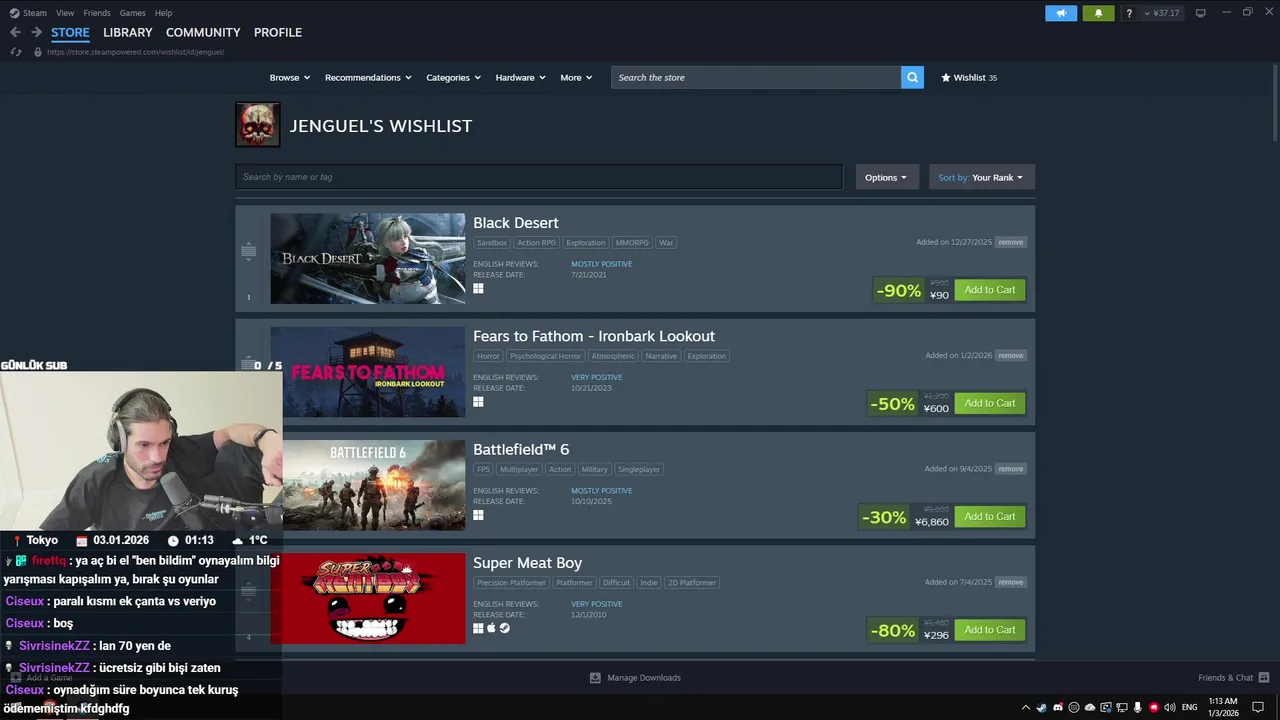Click the MMORPG tag on Black Desert
This screenshot has height=720, width=1280.
point(632,242)
